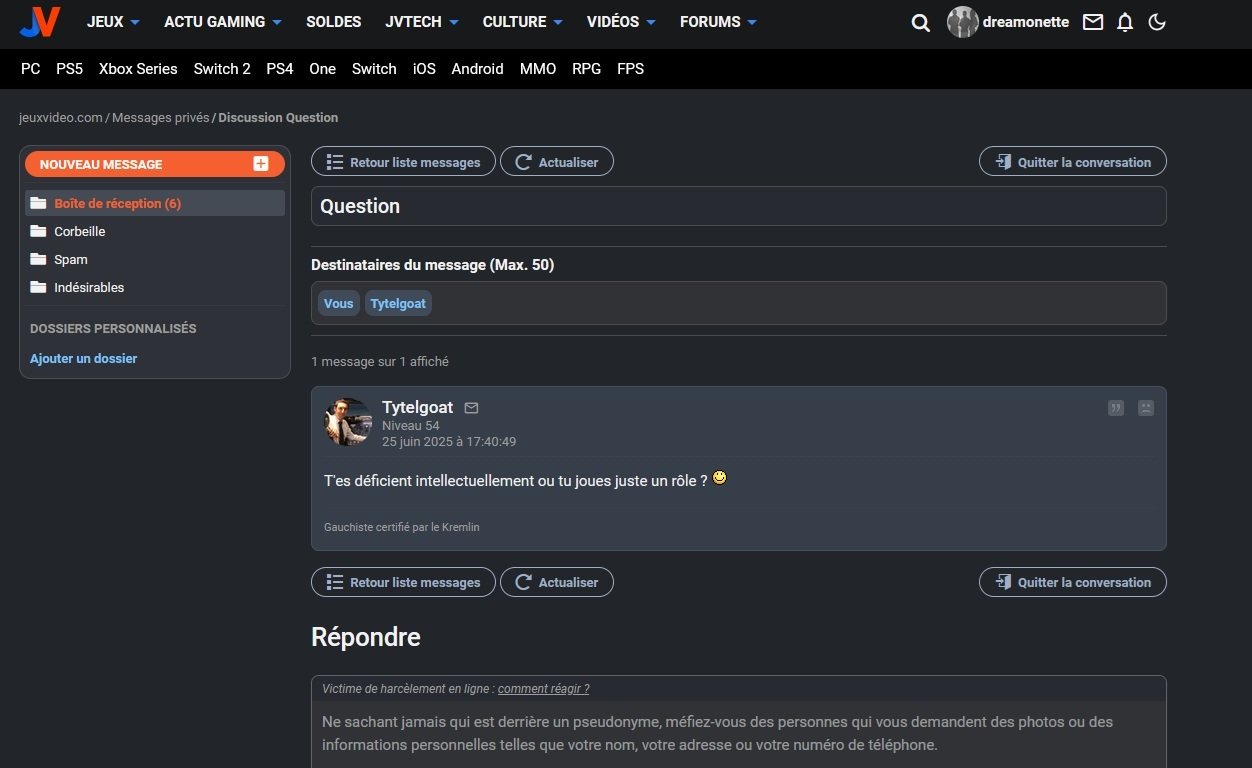Go to the PS5 platform section
Screen dimensions: 1252x768
70,69
